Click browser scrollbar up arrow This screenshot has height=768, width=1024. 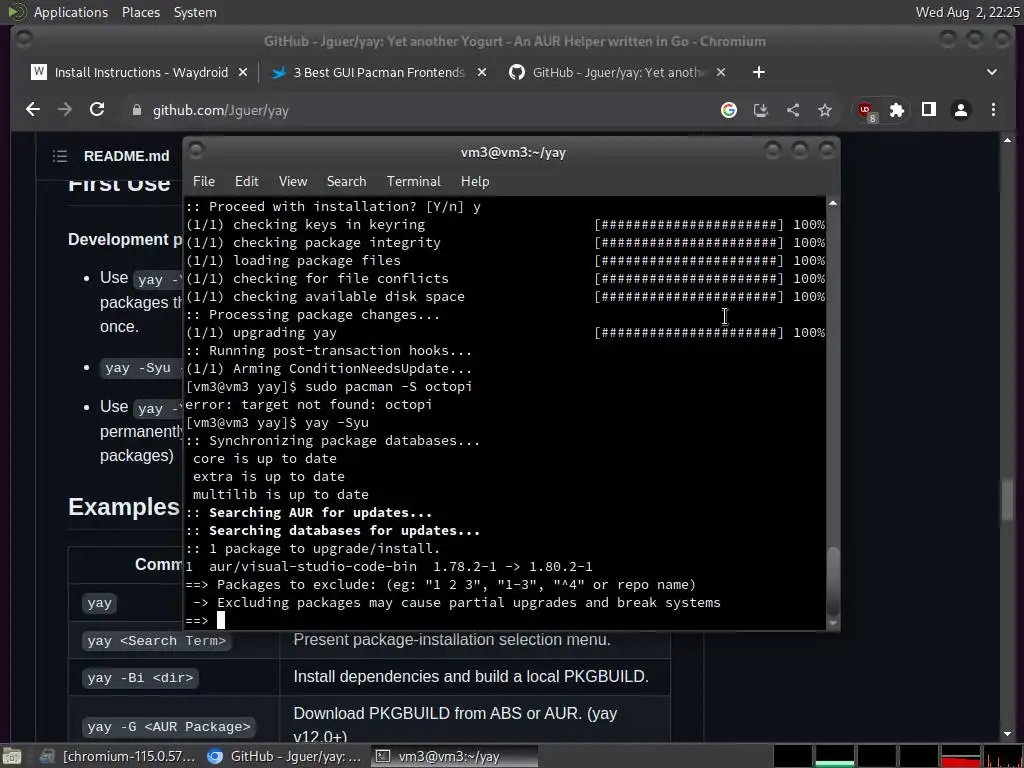[1007, 140]
